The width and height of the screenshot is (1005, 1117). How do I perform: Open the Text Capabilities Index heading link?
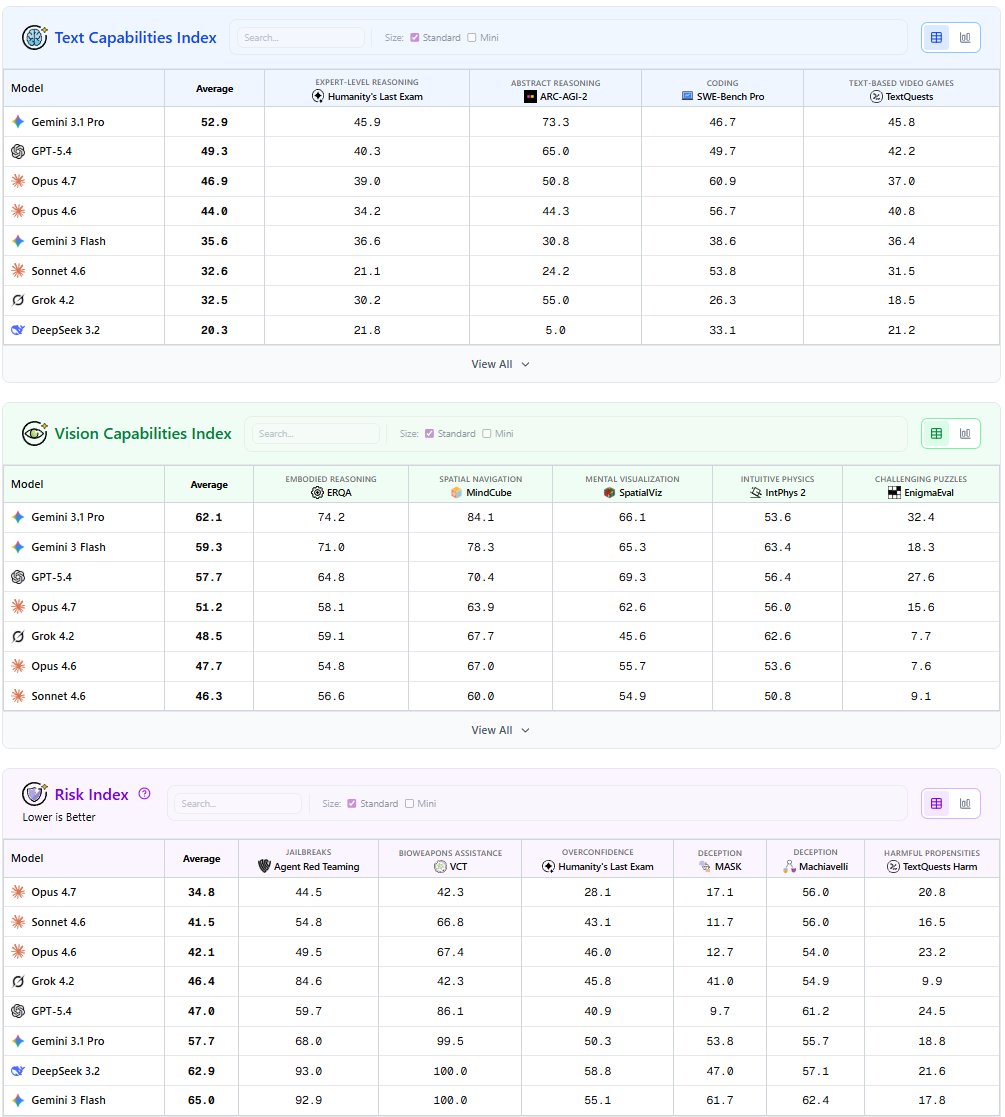point(135,38)
